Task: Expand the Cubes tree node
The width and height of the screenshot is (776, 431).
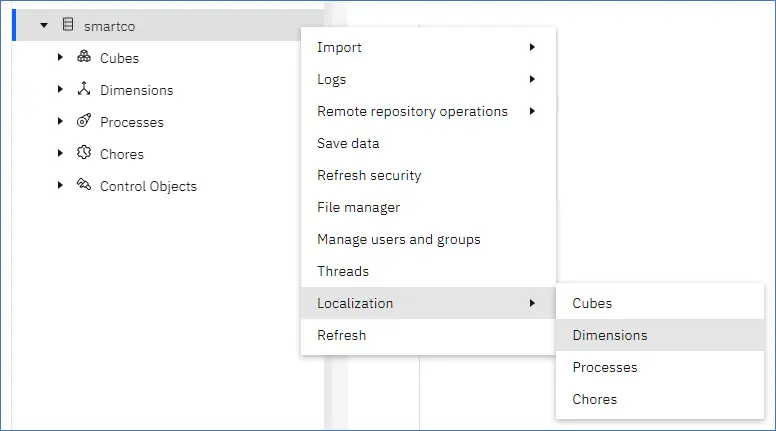Action: coord(60,57)
